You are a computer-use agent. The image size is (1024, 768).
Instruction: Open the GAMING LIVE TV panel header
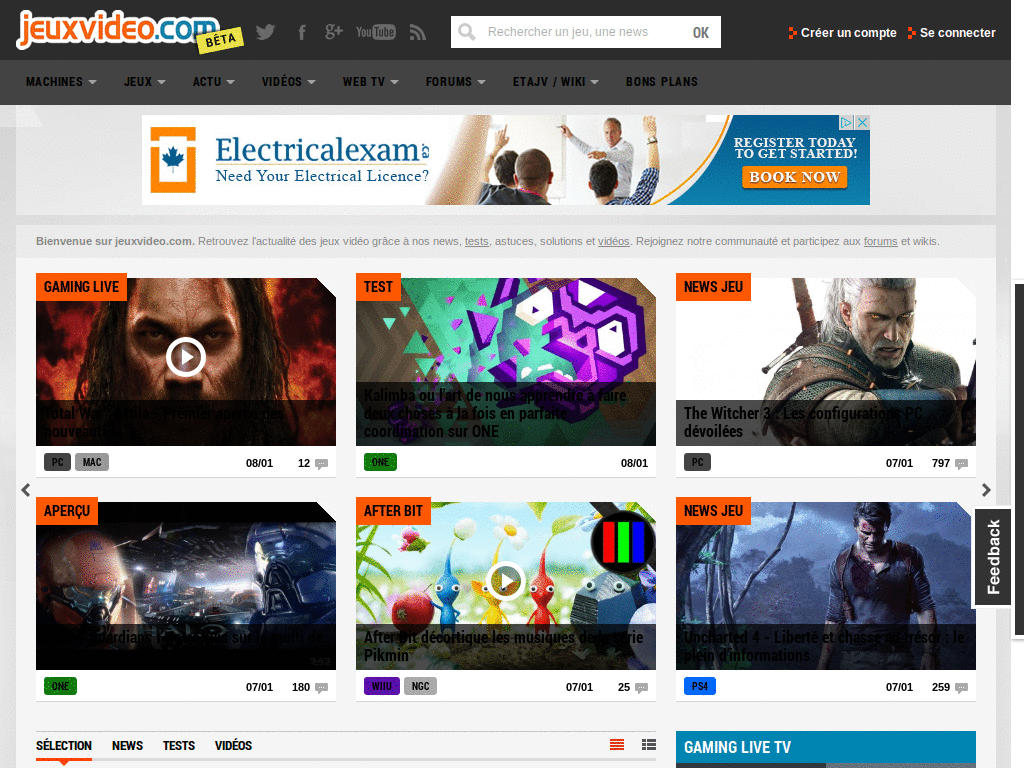(825, 747)
